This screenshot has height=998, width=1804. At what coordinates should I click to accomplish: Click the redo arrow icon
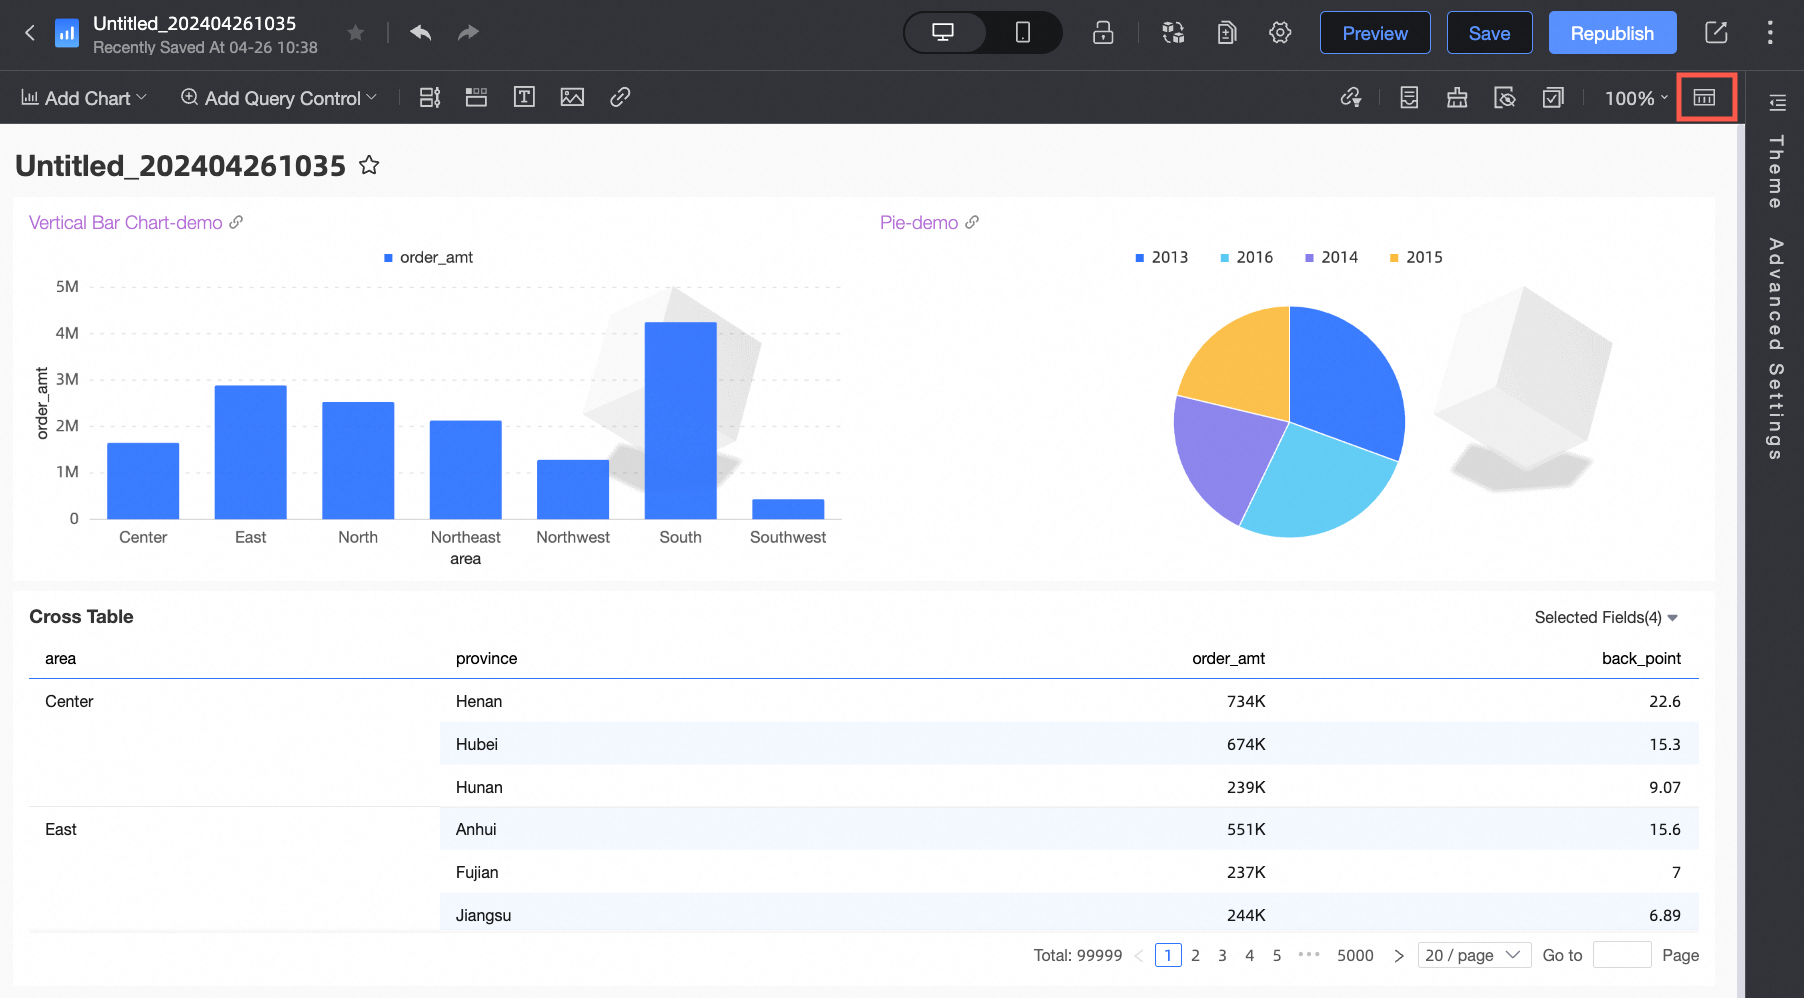(x=468, y=33)
